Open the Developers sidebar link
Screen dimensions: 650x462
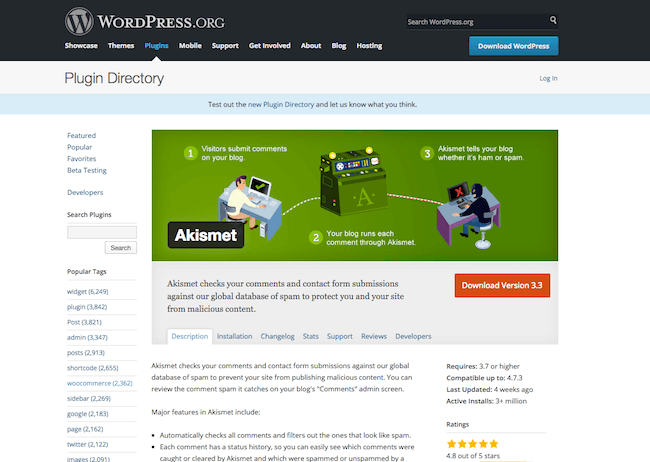(x=85, y=192)
